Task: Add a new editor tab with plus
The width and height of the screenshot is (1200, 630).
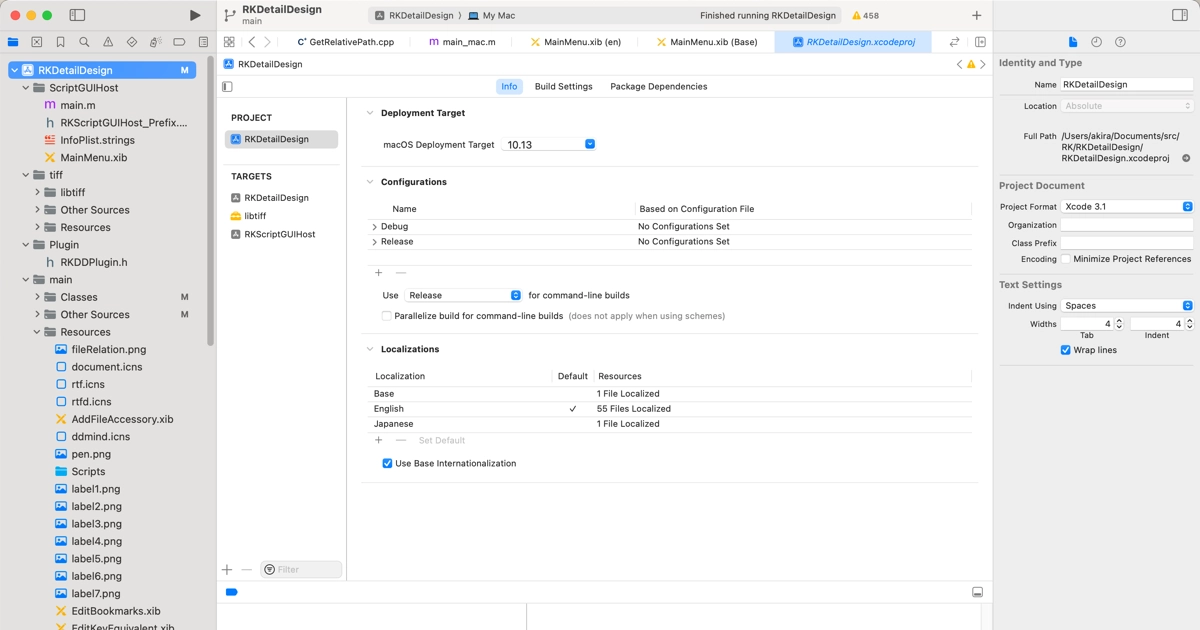Action: [x=977, y=15]
